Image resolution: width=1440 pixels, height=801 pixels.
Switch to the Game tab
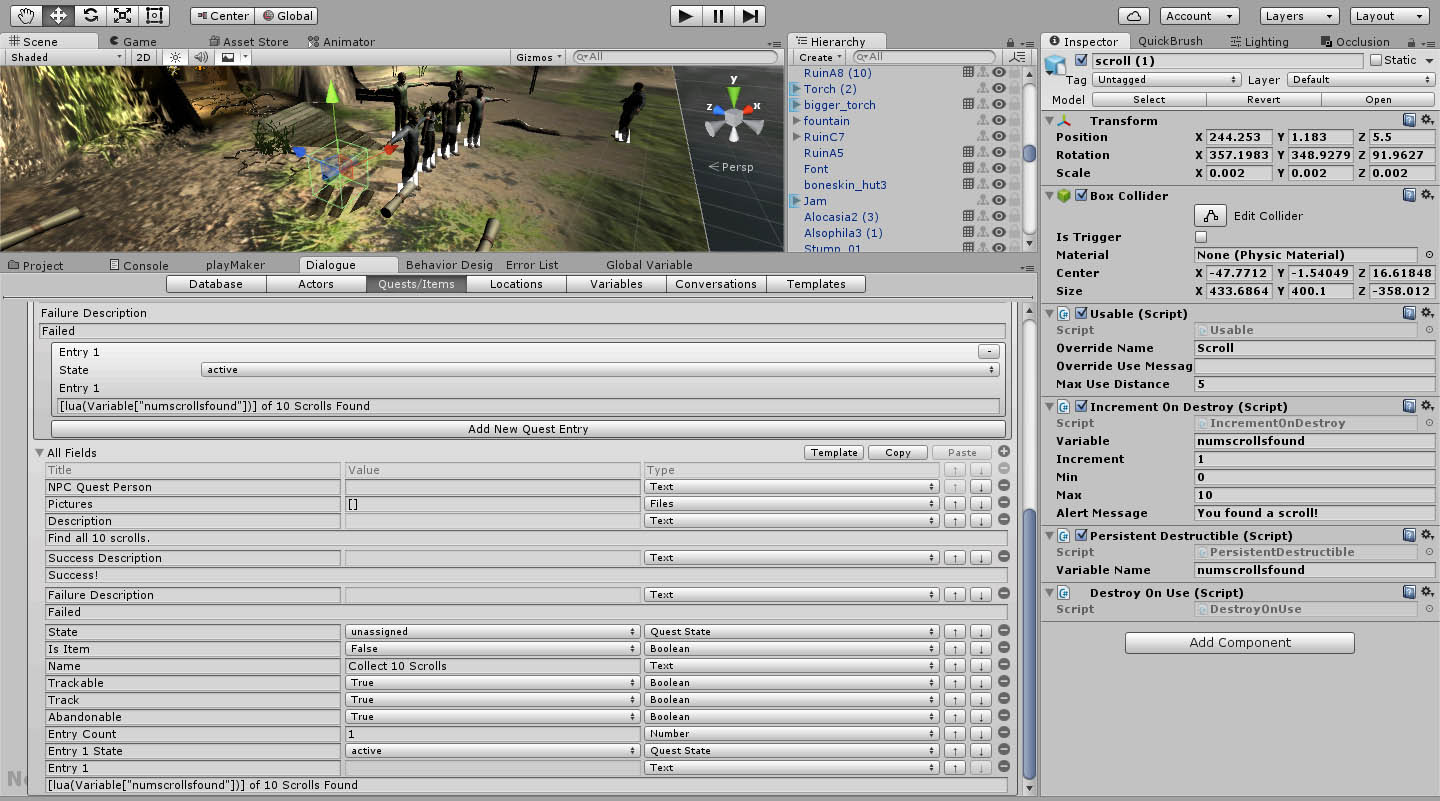click(x=132, y=41)
